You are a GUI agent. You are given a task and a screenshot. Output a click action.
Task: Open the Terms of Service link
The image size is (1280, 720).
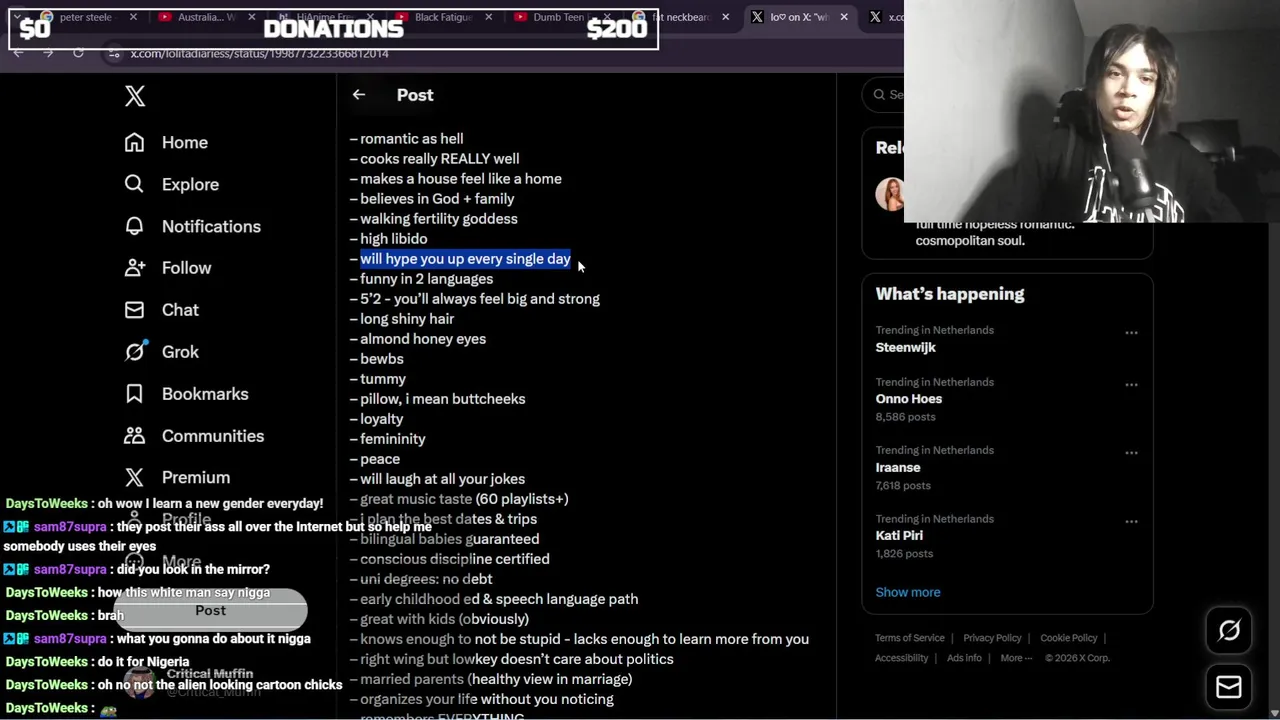(910, 638)
